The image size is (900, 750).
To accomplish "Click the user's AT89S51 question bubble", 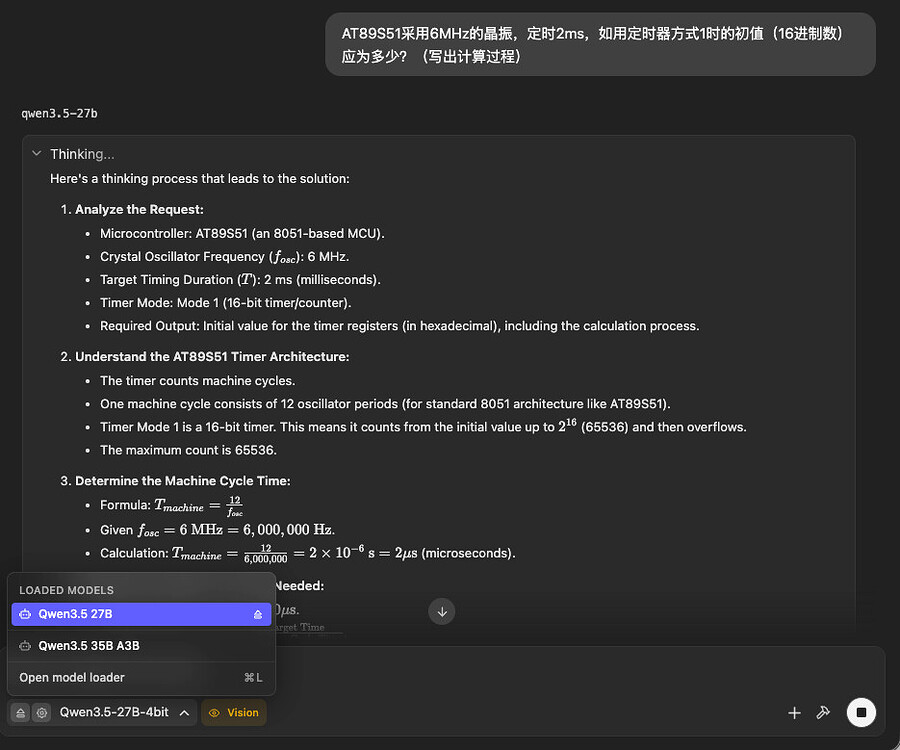I will pyautogui.click(x=600, y=44).
